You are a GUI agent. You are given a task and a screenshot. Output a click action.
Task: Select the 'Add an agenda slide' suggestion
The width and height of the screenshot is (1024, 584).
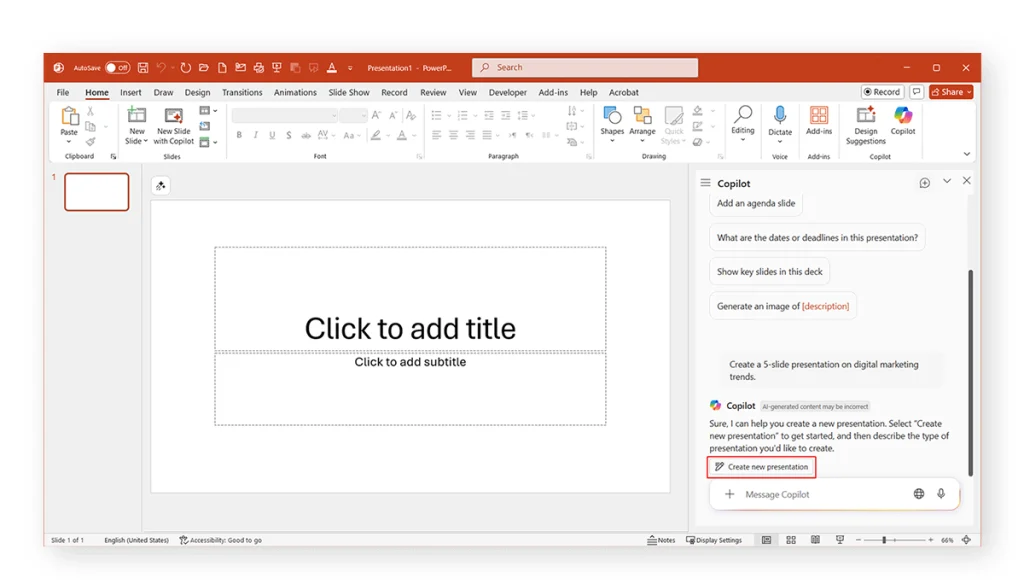tap(756, 203)
